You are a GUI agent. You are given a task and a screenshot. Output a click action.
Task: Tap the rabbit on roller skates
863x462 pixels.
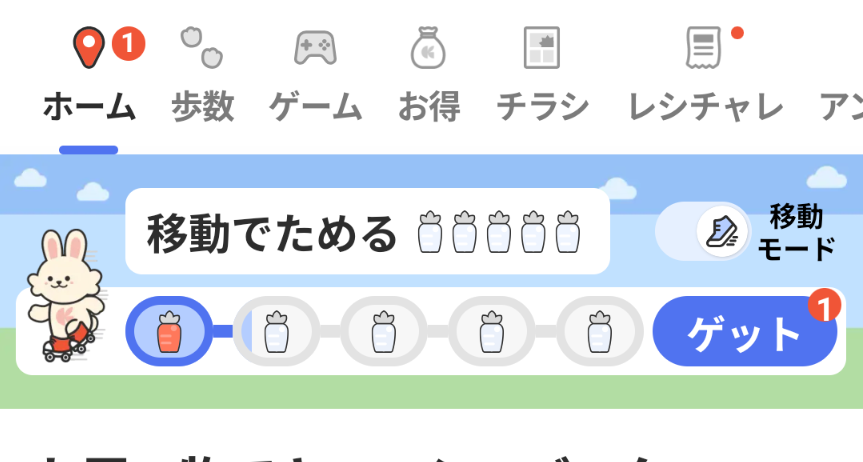tap(65, 296)
